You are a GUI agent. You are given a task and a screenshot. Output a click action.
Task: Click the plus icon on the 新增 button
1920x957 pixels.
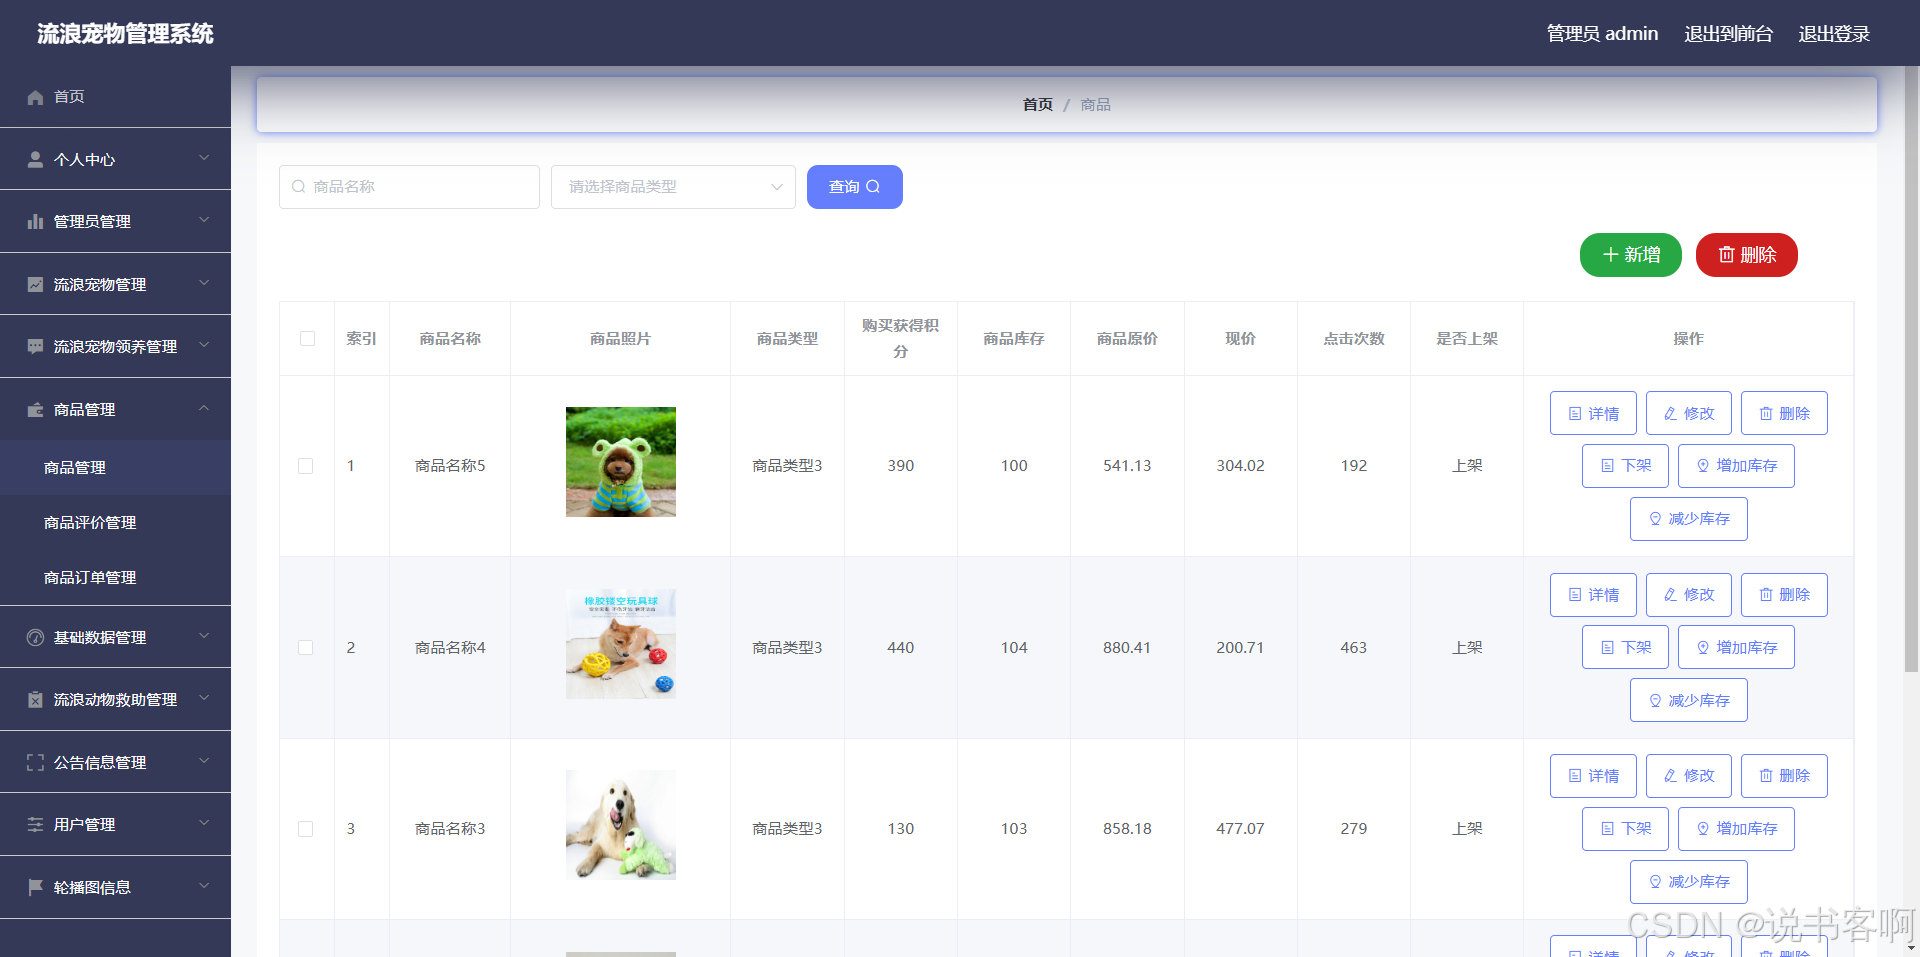point(1610,255)
